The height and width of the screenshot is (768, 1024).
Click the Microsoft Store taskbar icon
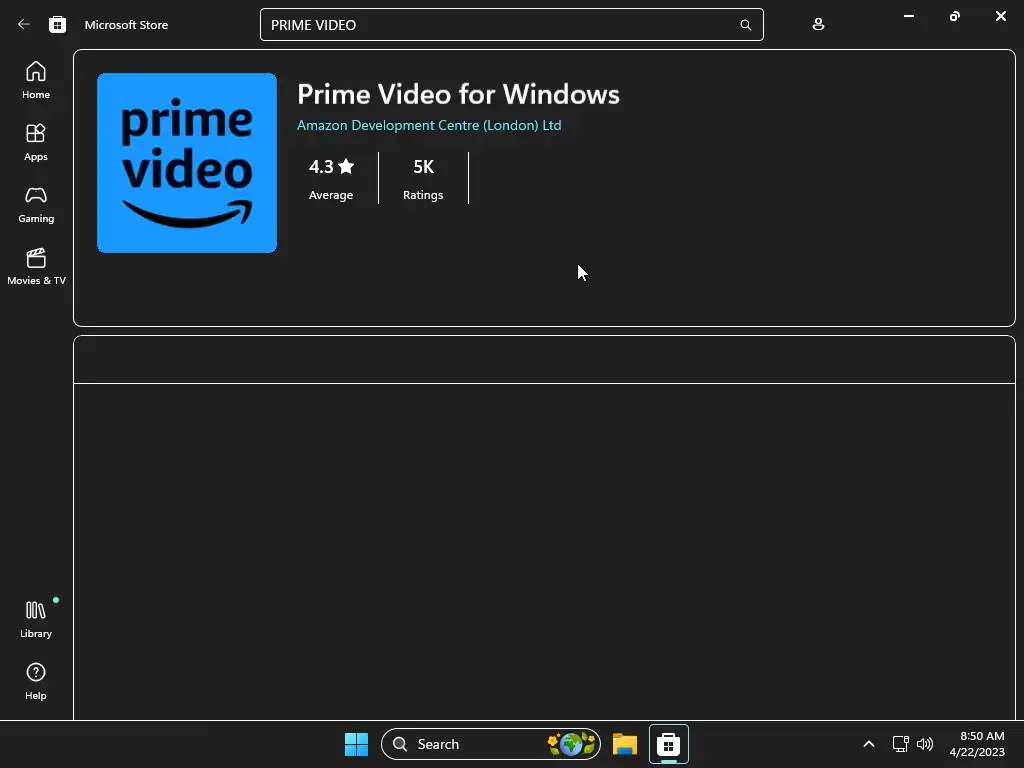click(668, 744)
